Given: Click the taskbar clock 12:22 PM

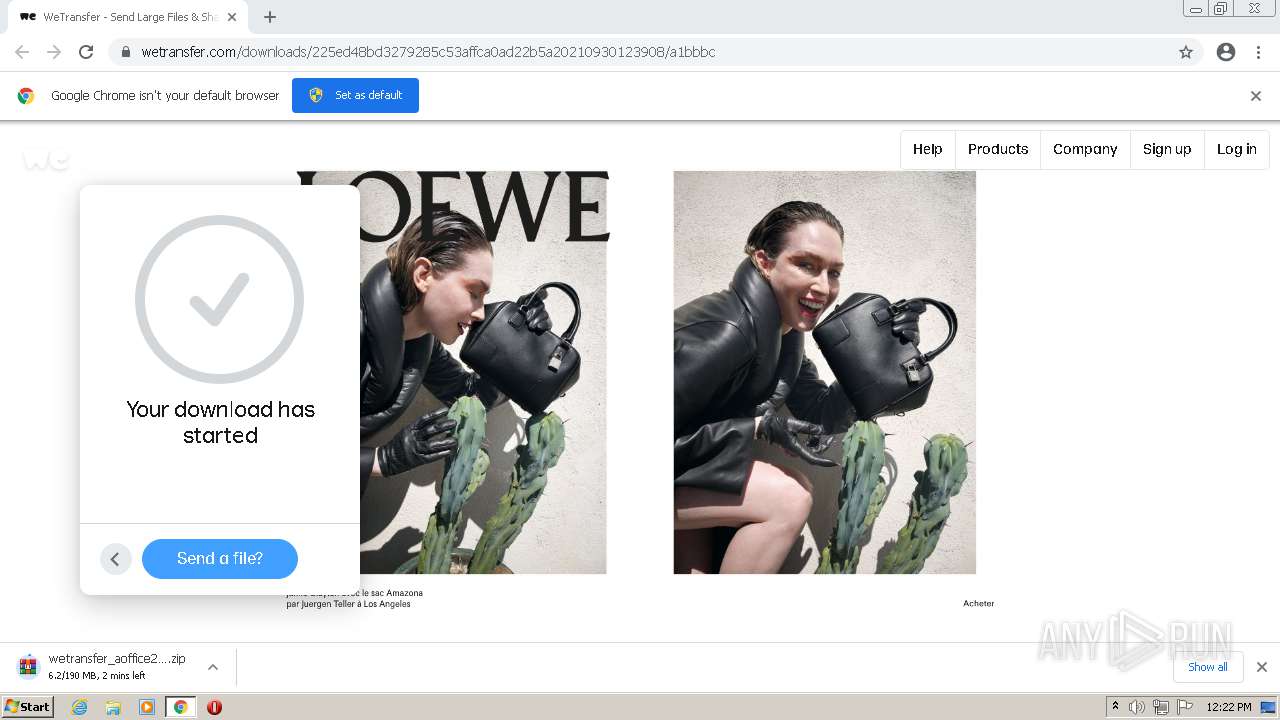Looking at the screenshot, I should tap(1229, 707).
